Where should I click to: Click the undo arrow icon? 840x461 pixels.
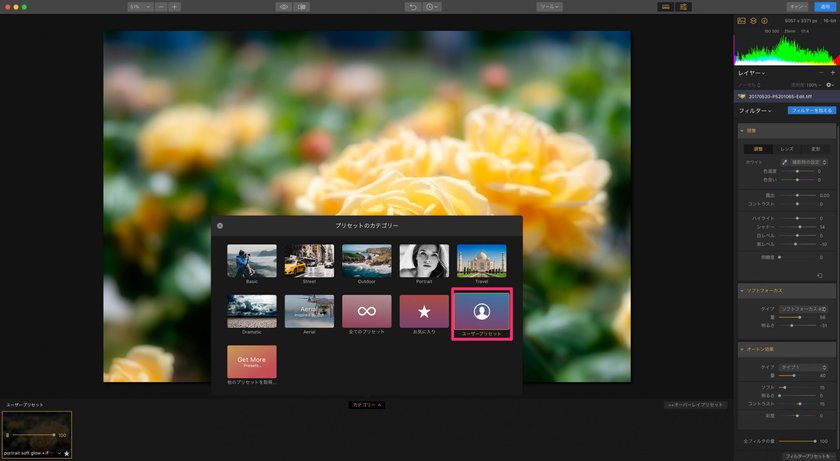[x=412, y=7]
